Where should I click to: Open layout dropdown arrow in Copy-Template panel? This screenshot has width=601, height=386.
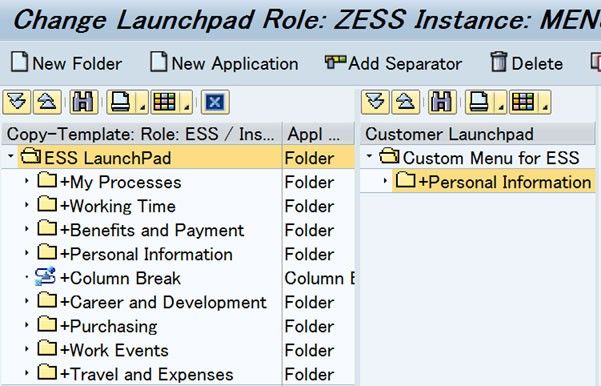point(187,102)
